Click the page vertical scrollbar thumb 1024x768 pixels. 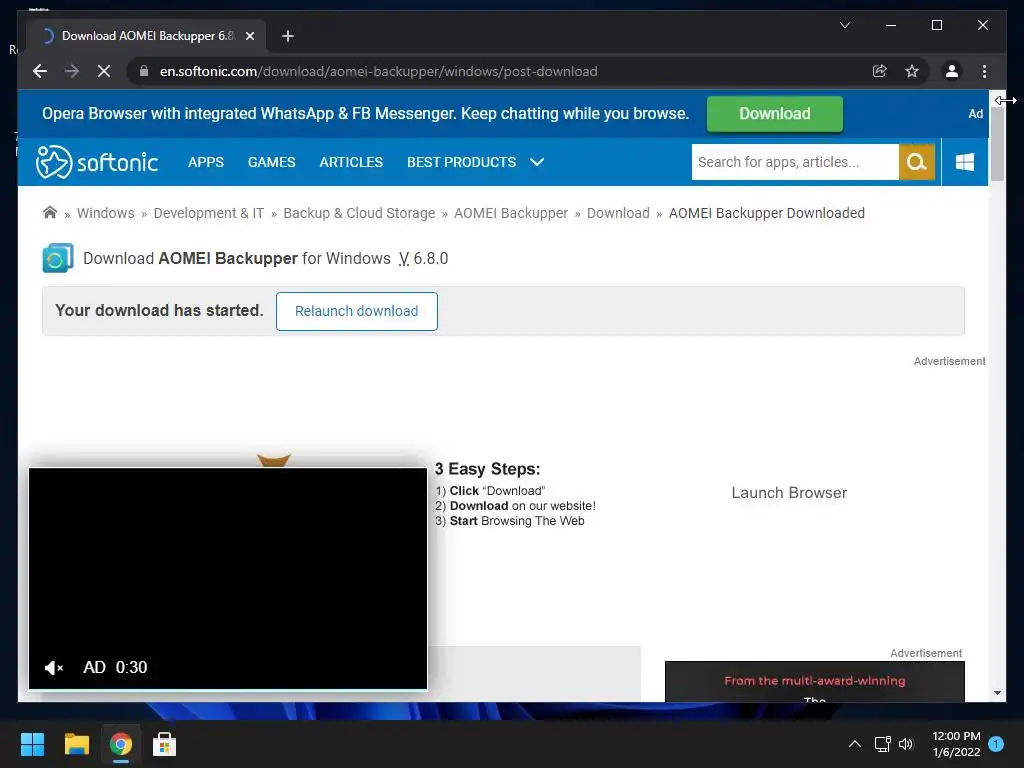click(997, 144)
